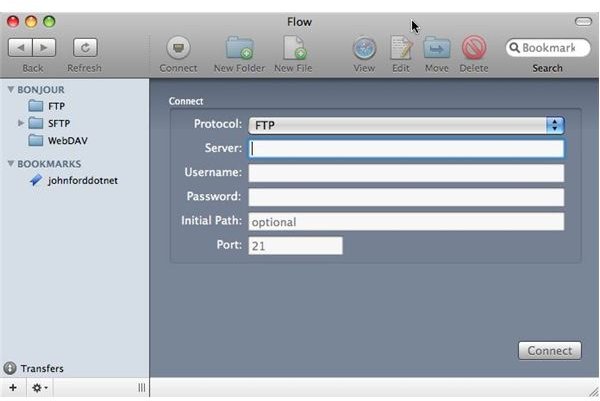Click the bottom-right Connect button
The width and height of the screenshot is (600, 401).
point(549,350)
